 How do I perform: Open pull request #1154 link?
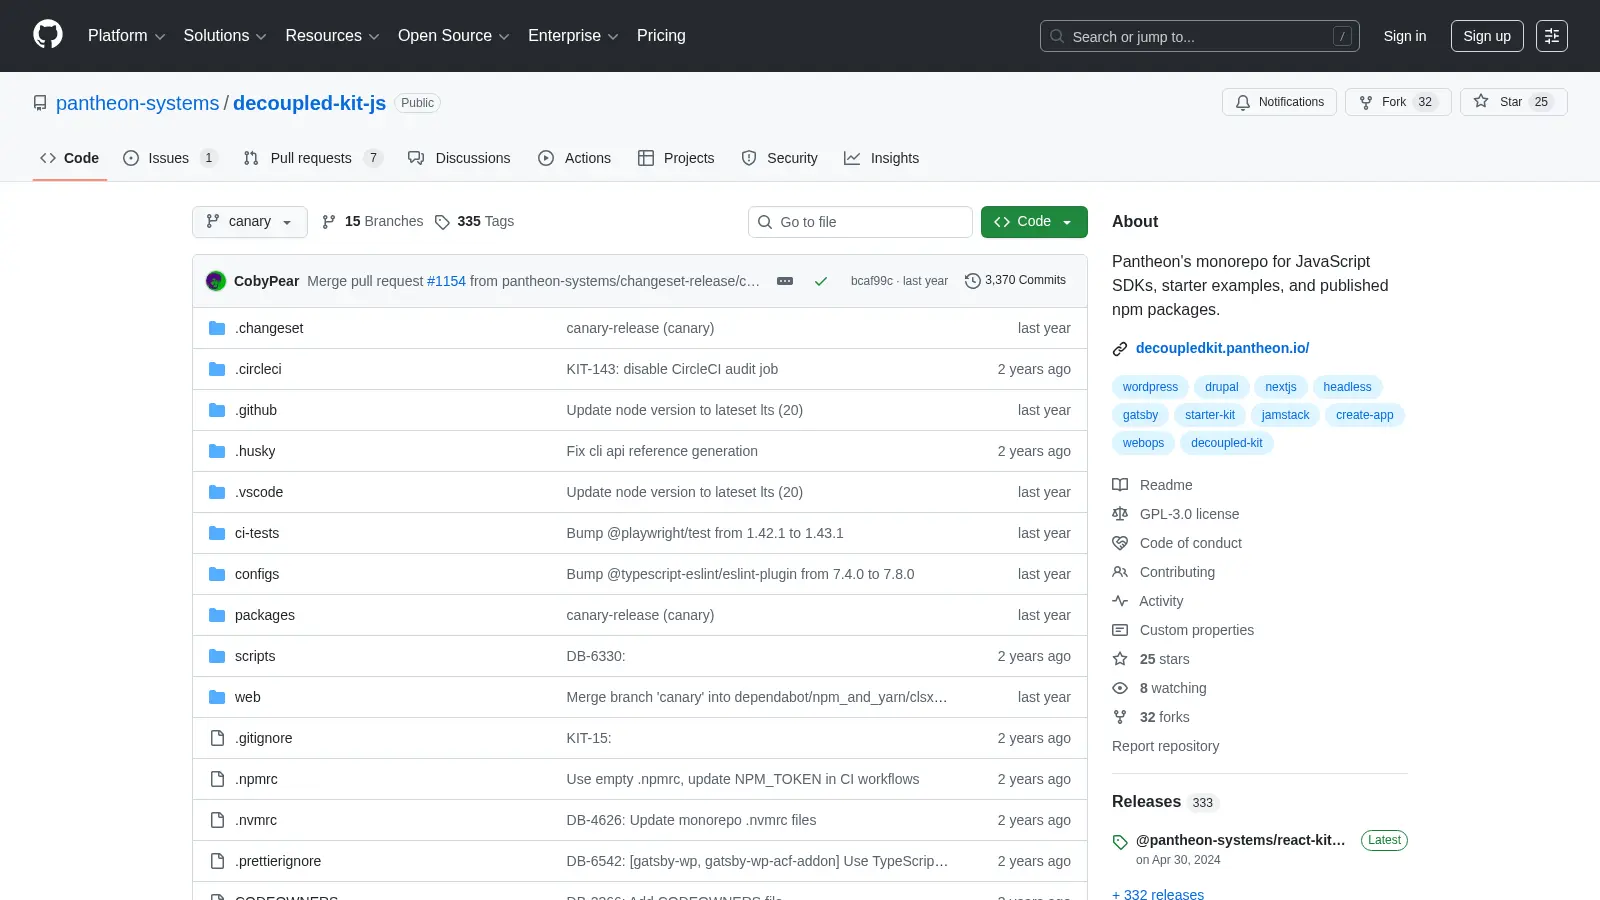point(446,281)
